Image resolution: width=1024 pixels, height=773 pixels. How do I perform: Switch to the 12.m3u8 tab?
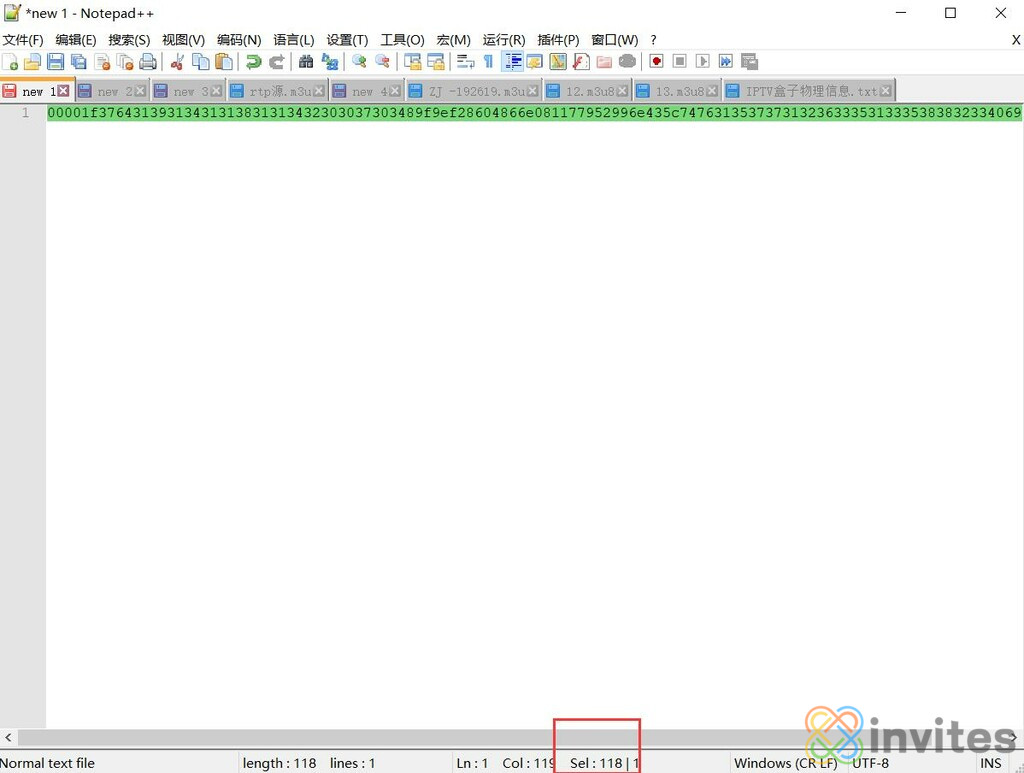pos(587,91)
